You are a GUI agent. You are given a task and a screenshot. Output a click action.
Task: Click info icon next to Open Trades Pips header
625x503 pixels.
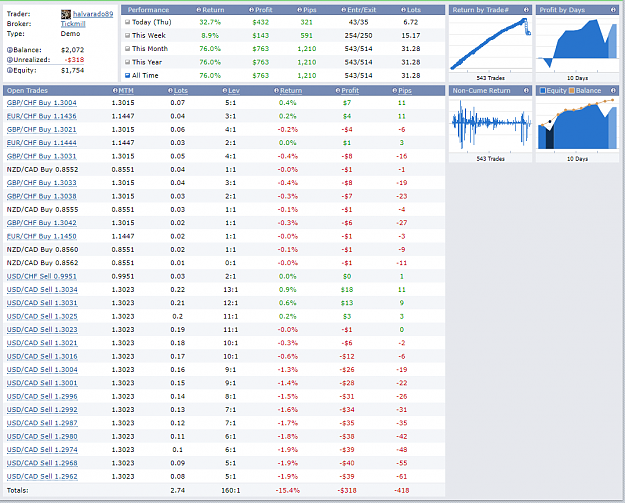pos(395,90)
